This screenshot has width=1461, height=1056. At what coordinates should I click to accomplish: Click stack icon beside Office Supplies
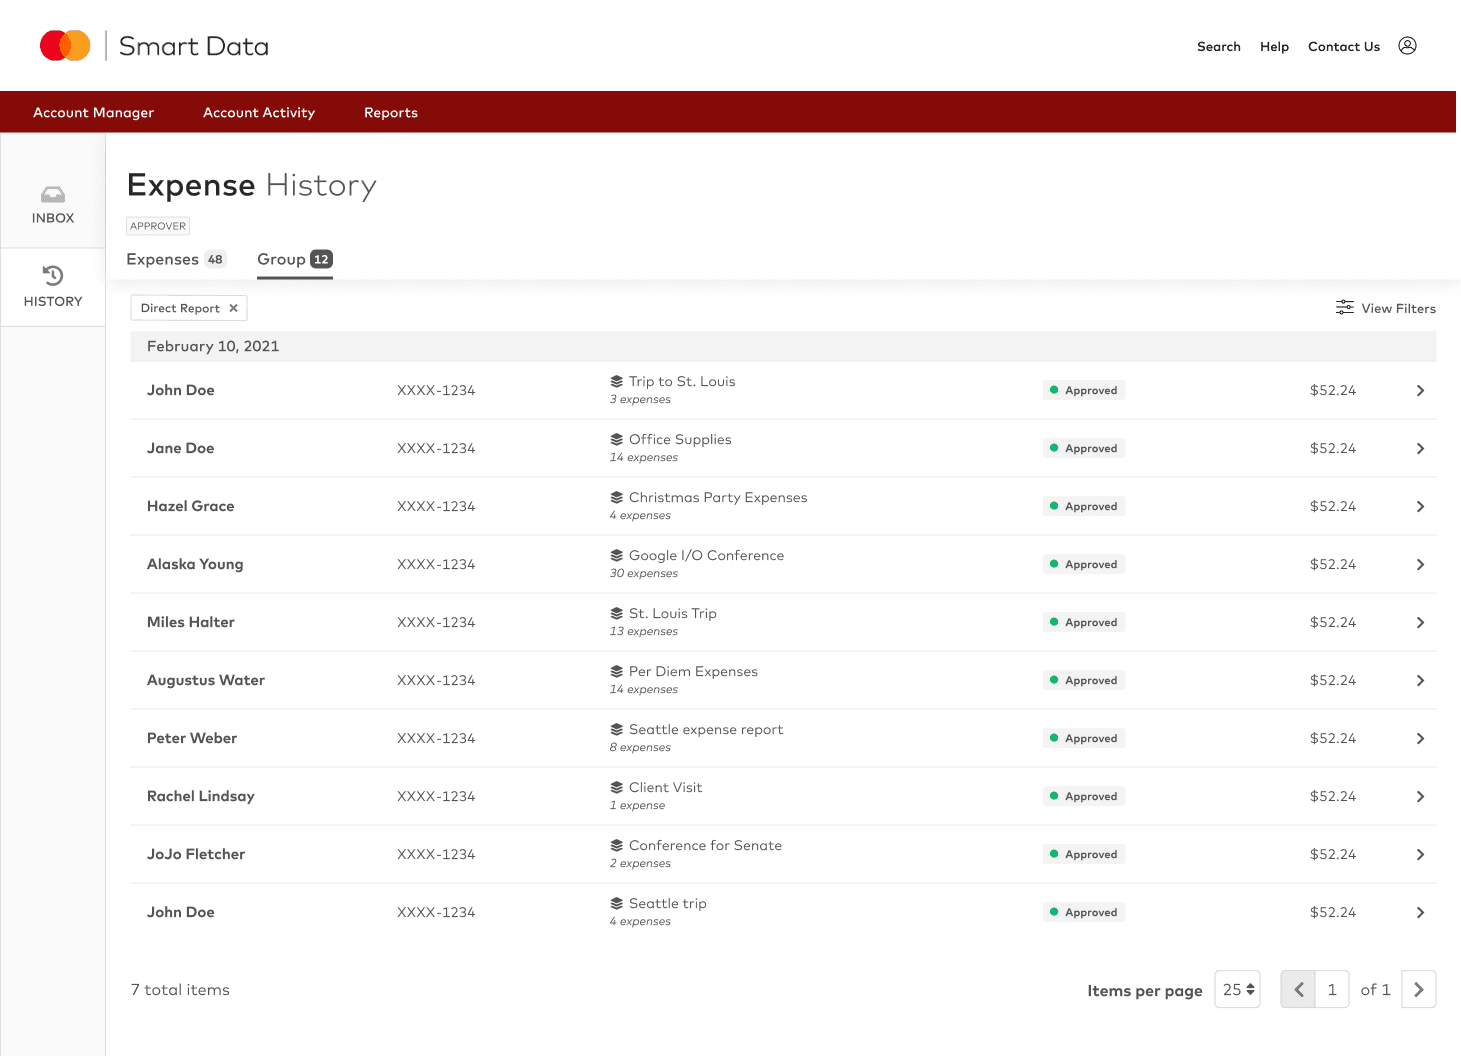pyautogui.click(x=617, y=439)
